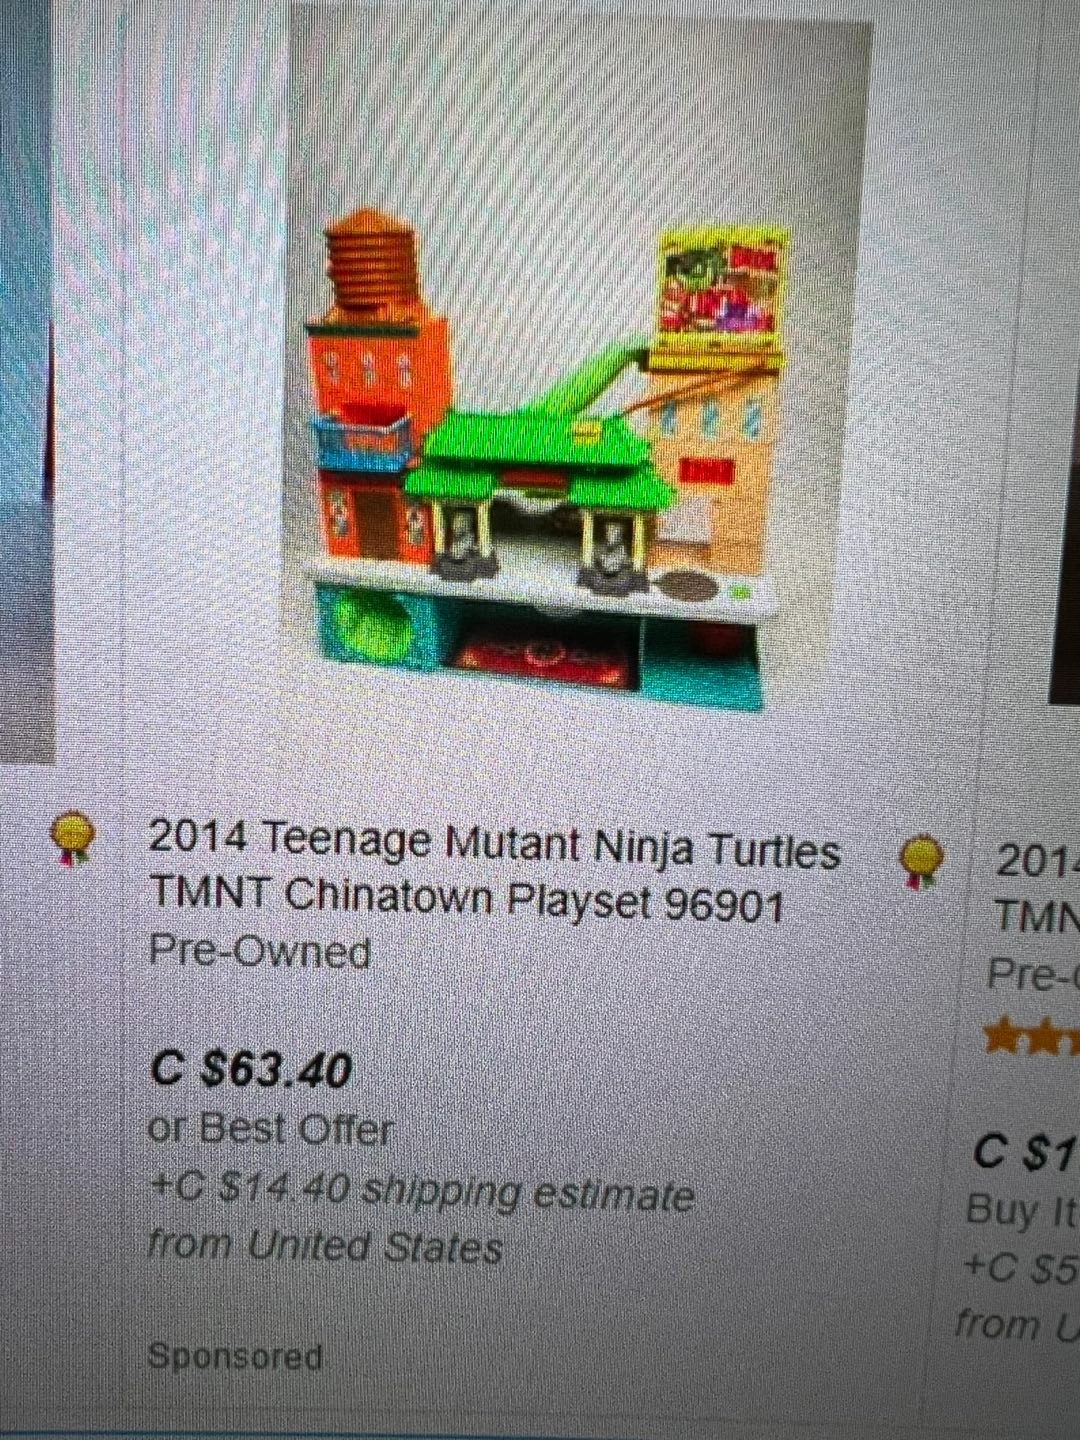Click the second listing's 'from U' location text

(1016, 1325)
